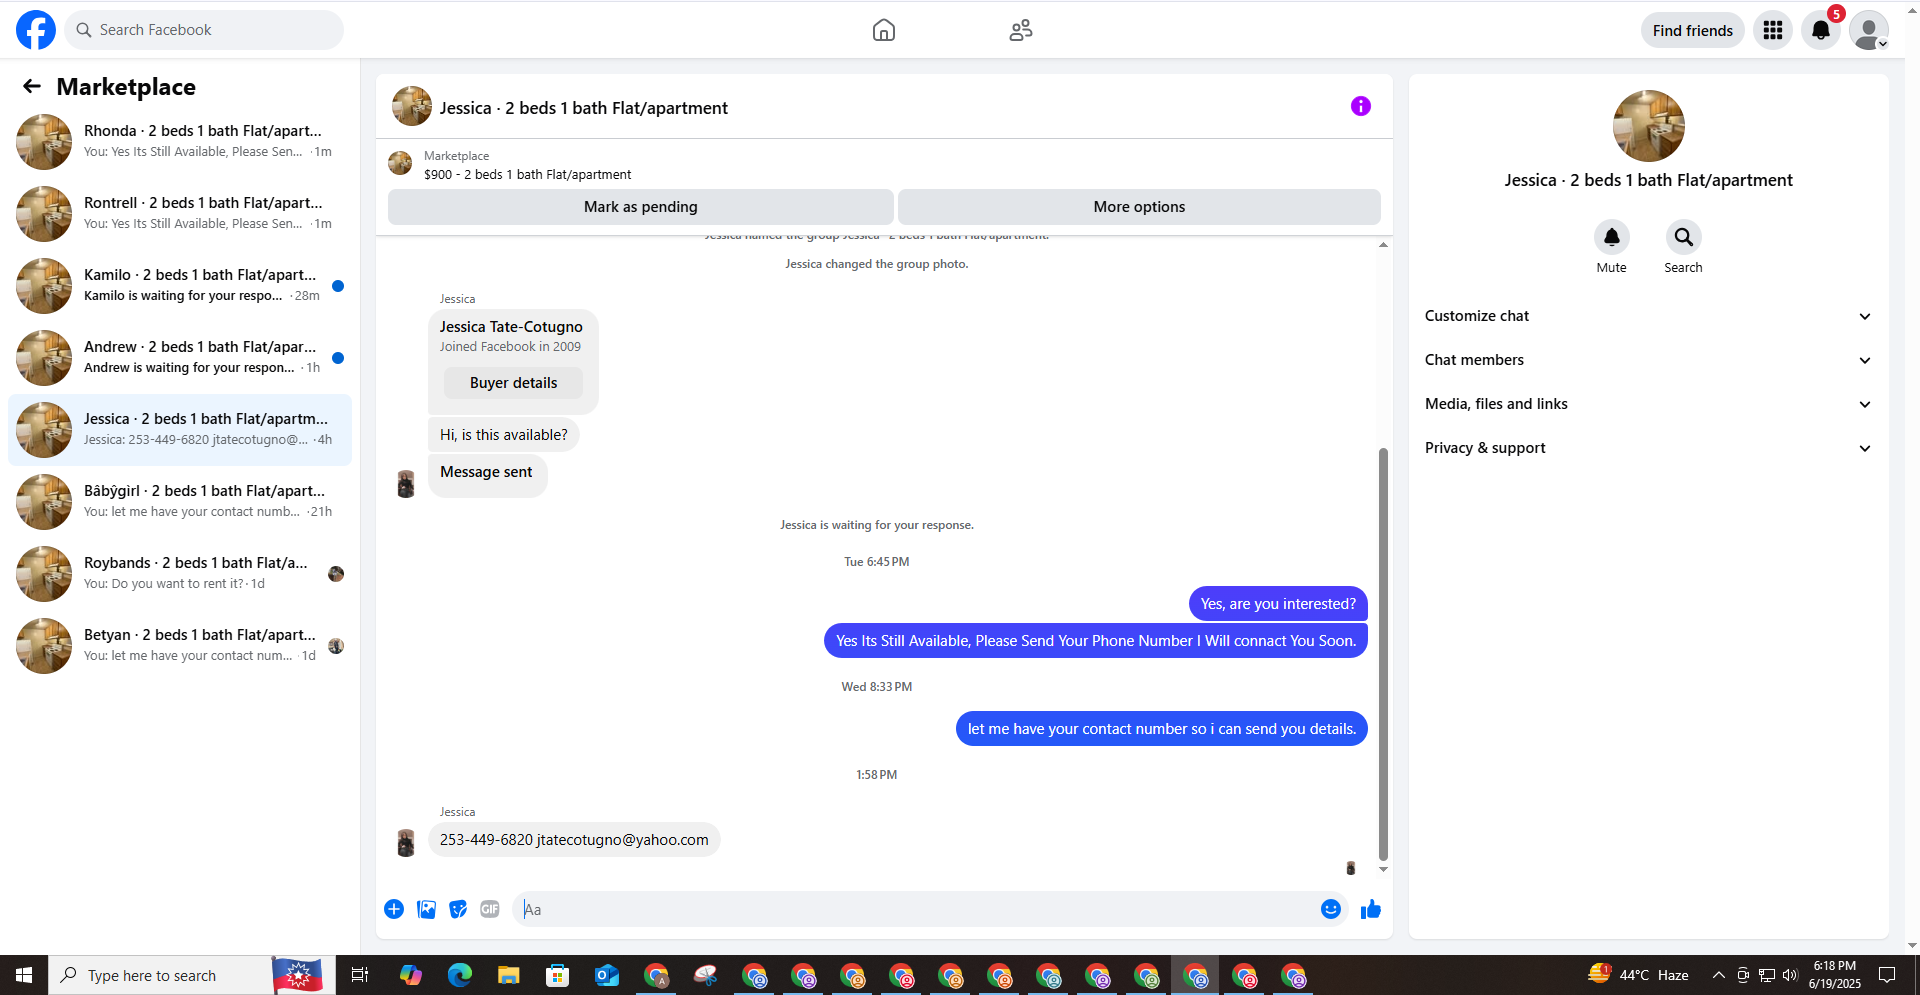The width and height of the screenshot is (1920, 995).
Task: Select the Jessica conversation in list
Action: [x=180, y=430]
